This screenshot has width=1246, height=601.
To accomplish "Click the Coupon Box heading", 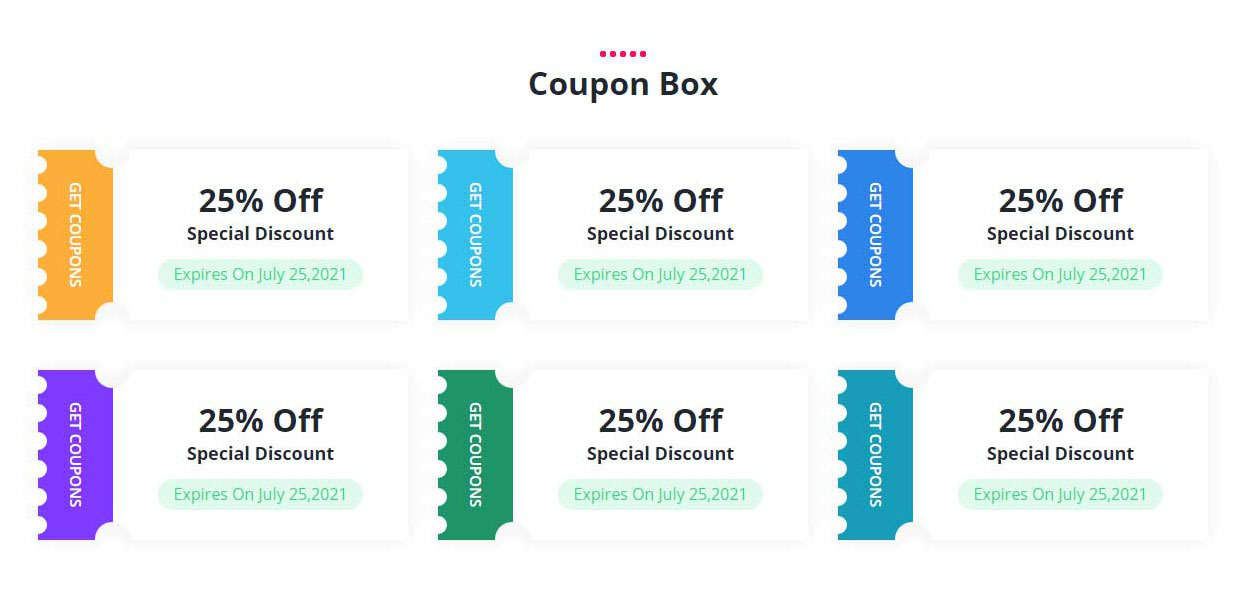I will coord(623,84).
